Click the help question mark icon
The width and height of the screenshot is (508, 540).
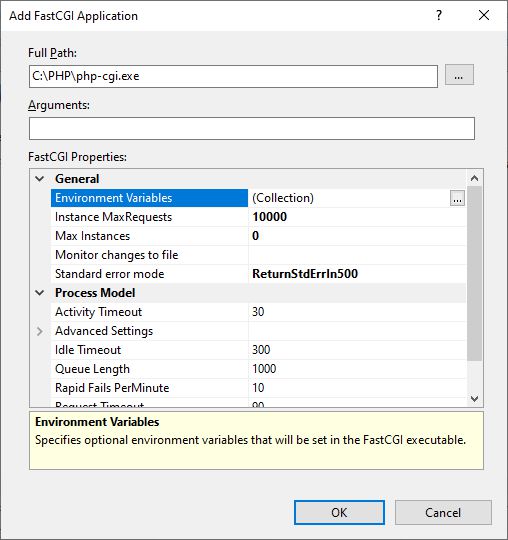pos(439,15)
